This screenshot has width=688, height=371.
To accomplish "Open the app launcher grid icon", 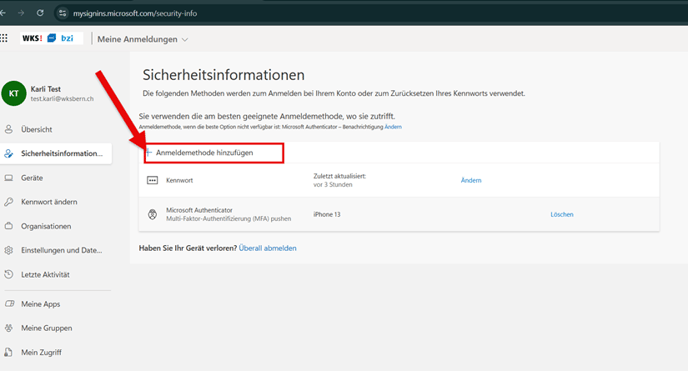I will [4, 39].
